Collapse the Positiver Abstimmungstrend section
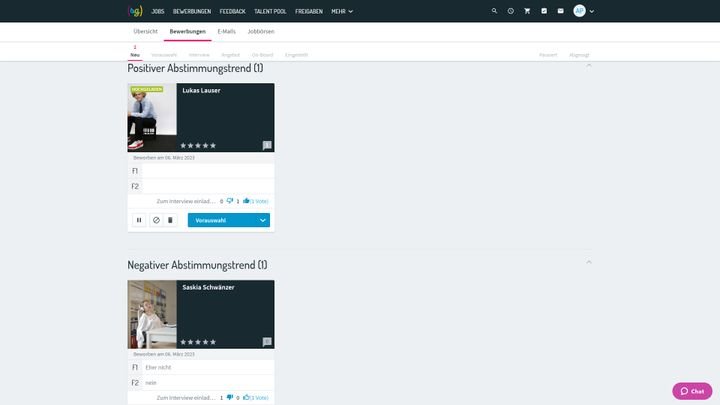 click(588, 66)
